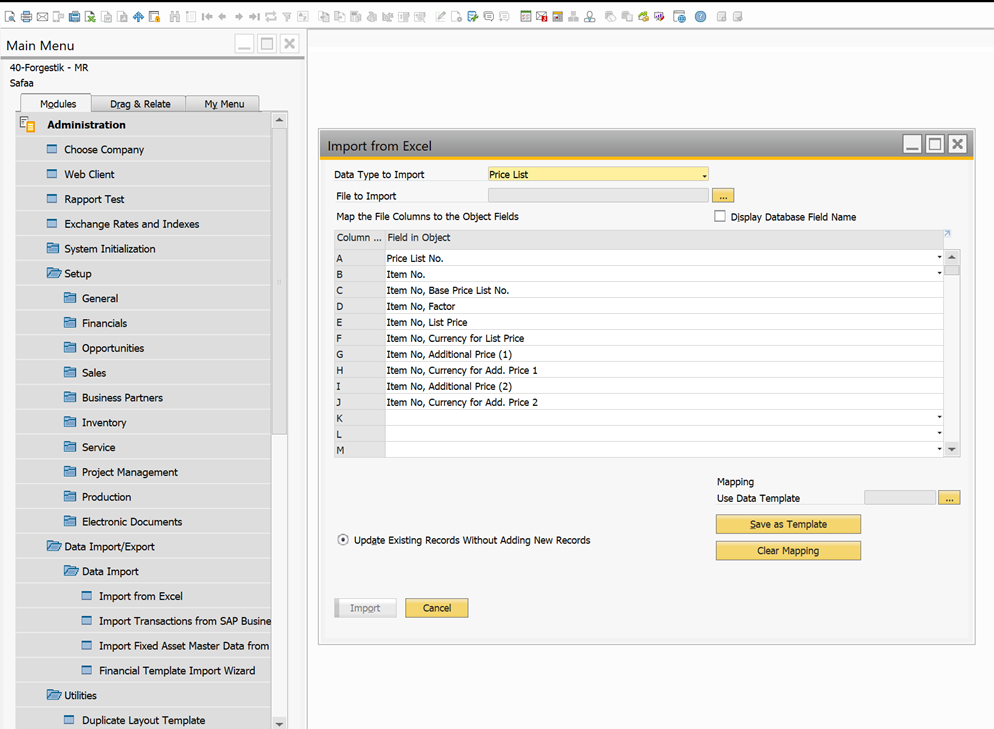Enable Display Database Field Name
Image resolution: width=994 pixels, height=729 pixels.
(x=720, y=216)
